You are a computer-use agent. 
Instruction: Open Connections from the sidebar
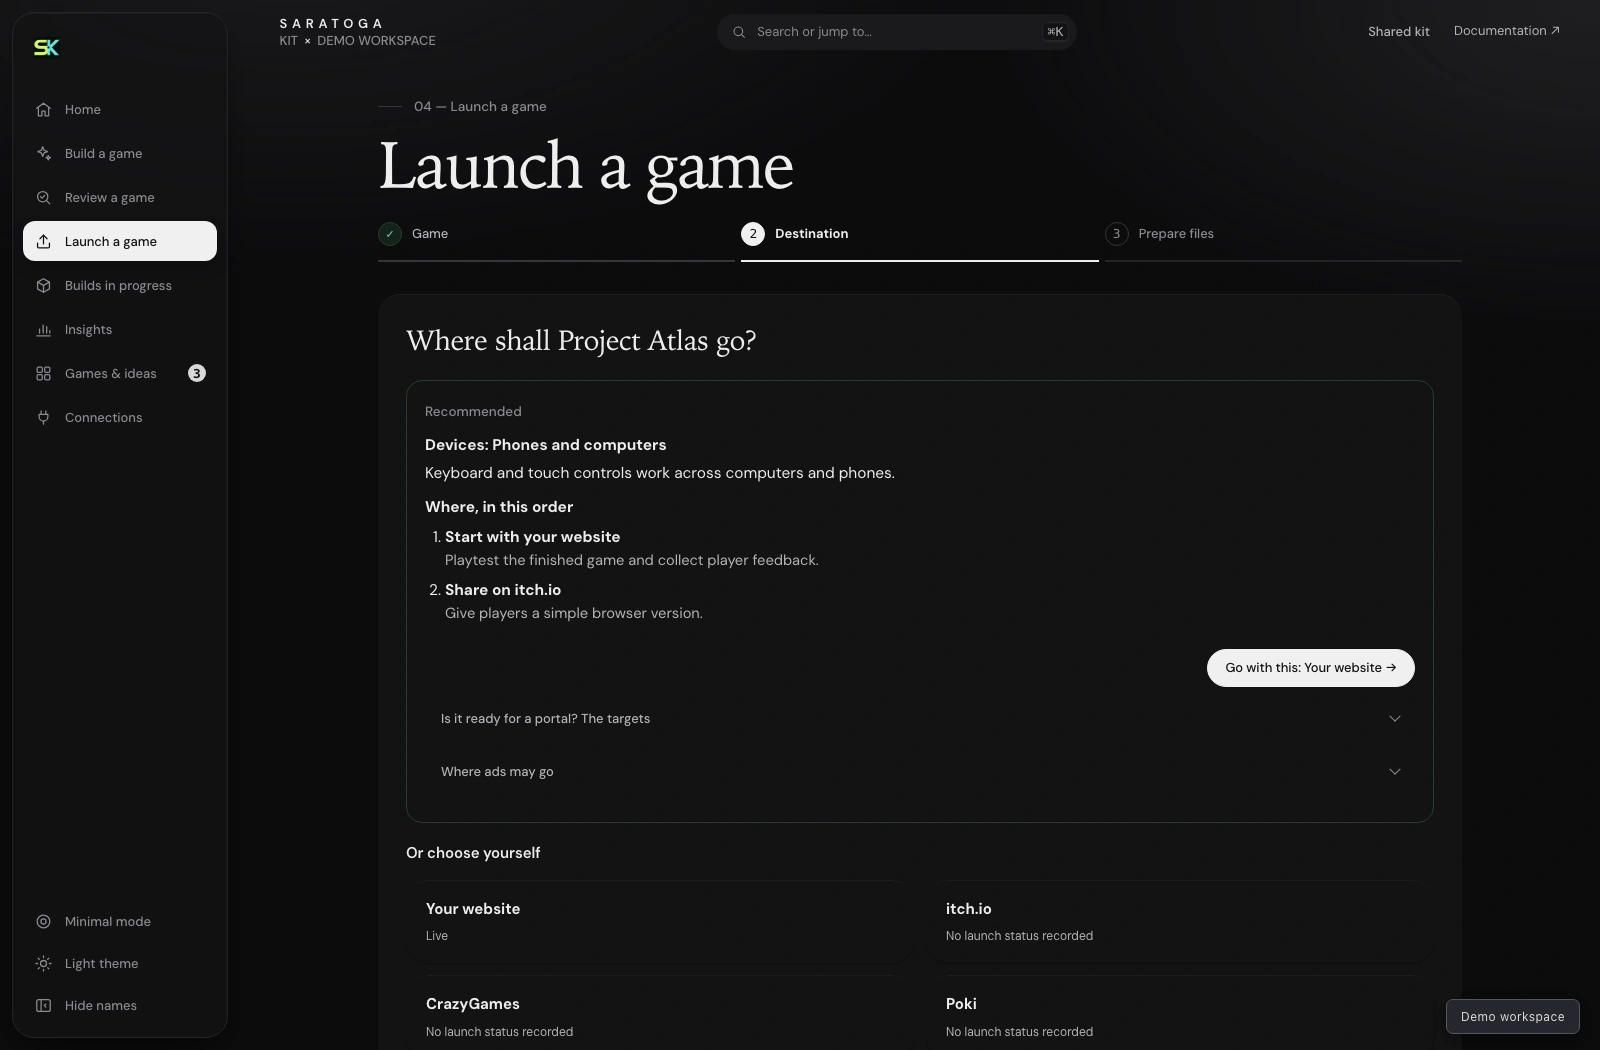point(120,418)
